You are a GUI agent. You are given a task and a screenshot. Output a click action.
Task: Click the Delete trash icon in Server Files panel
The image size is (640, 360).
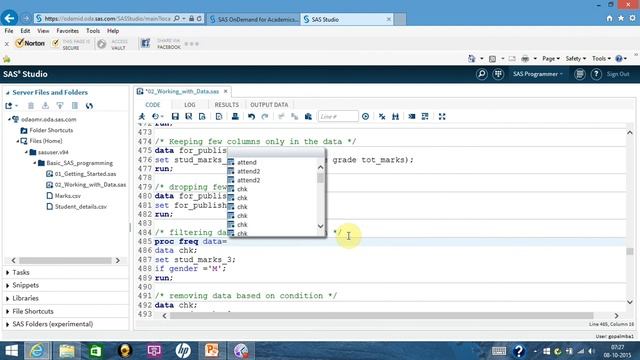click(x=31, y=106)
